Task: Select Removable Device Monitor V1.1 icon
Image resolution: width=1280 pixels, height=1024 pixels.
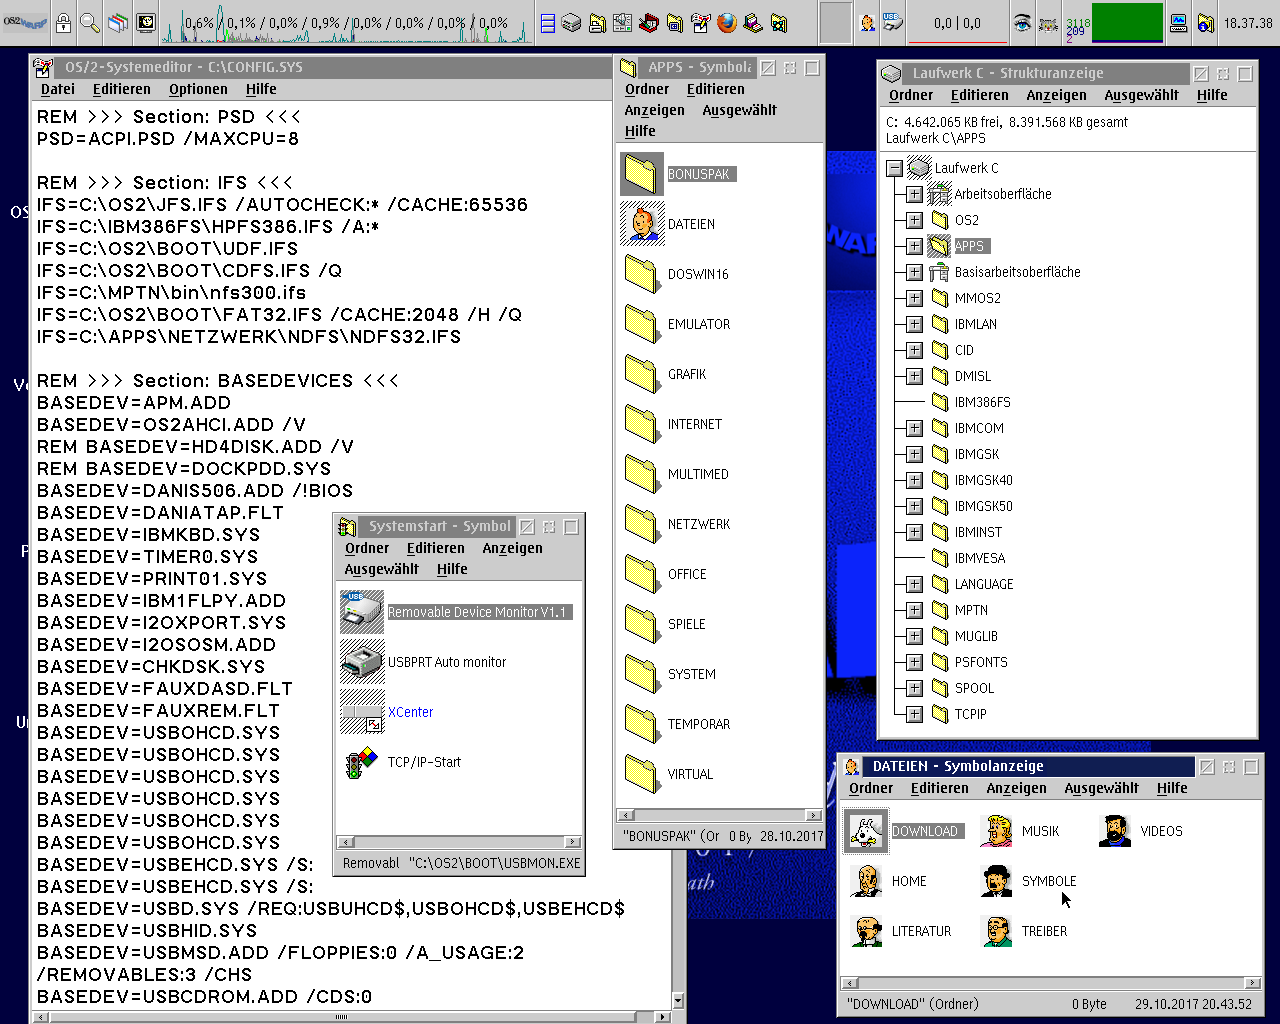Action: click(x=362, y=612)
